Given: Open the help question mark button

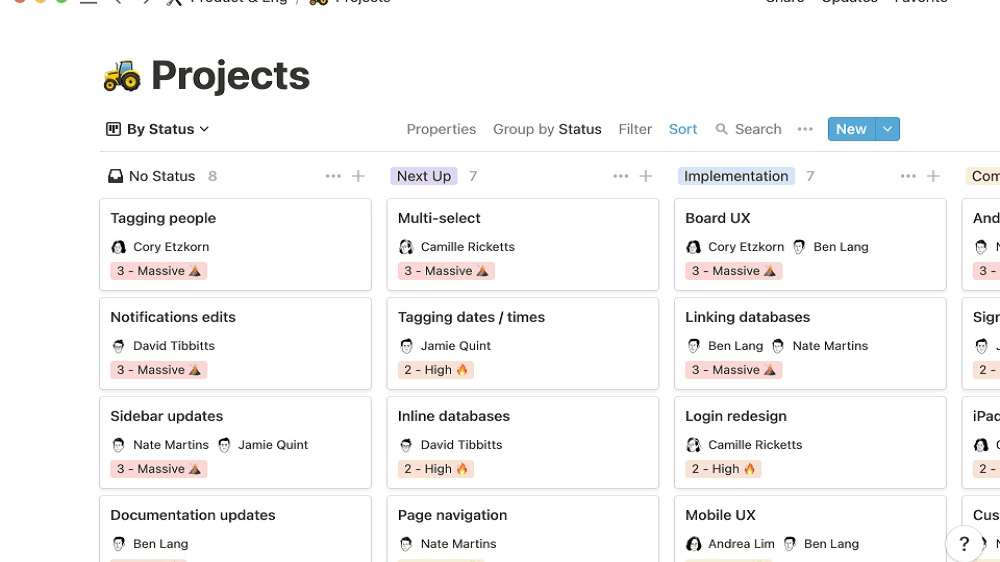Looking at the screenshot, I should [964, 544].
